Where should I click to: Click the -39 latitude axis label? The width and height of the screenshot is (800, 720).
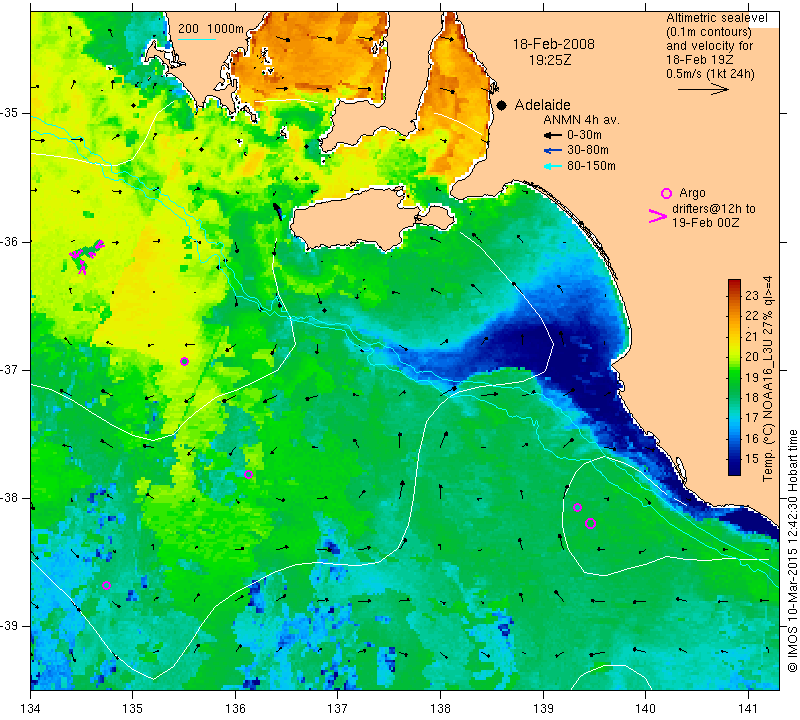[9, 626]
